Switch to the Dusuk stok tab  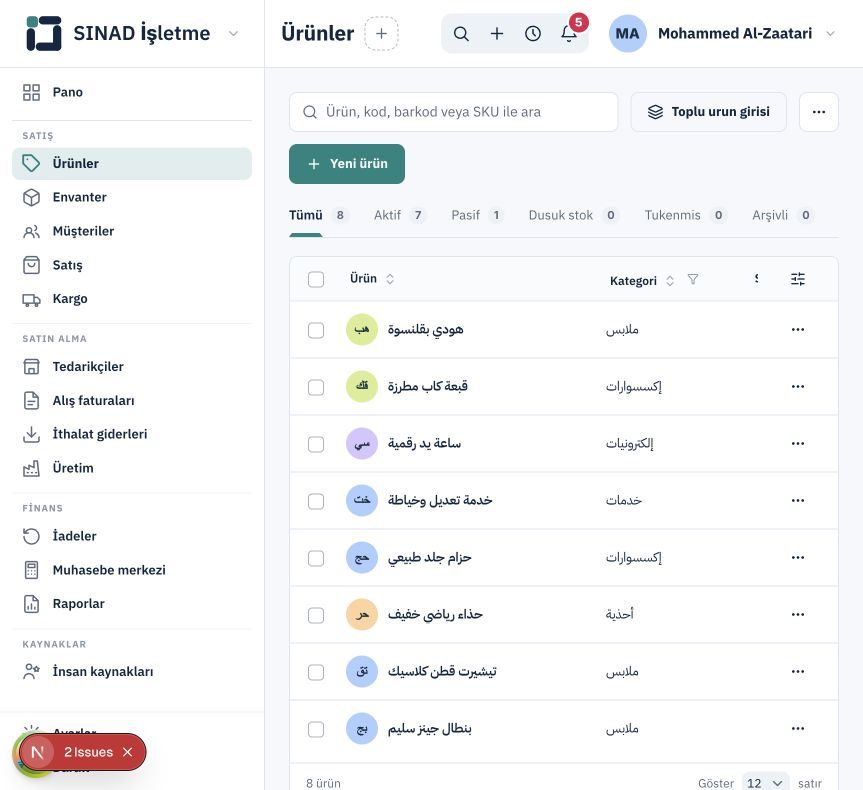point(573,215)
